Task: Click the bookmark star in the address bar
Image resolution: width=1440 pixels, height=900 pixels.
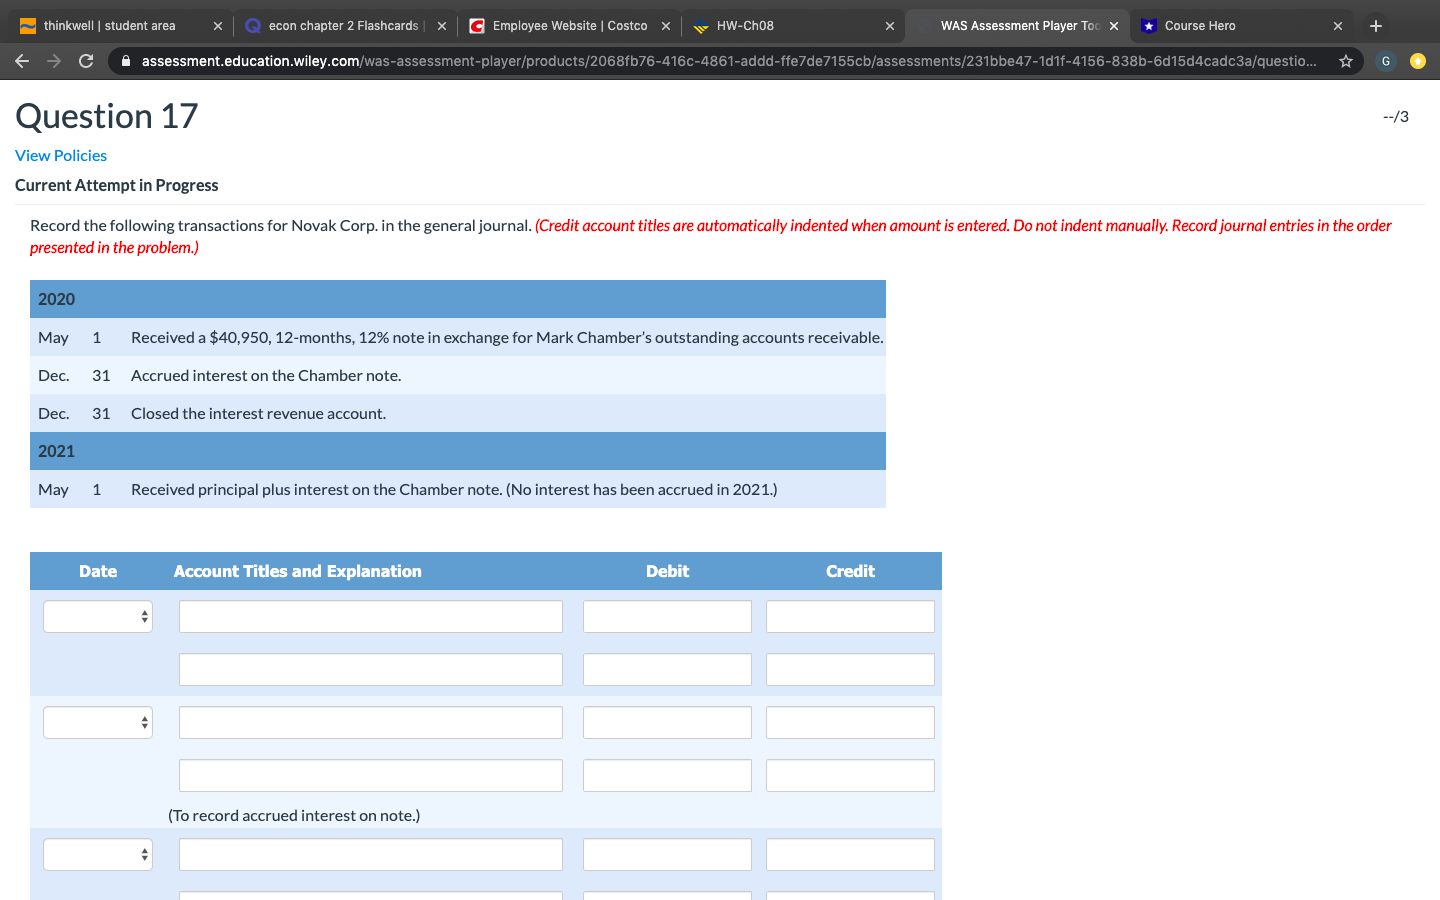Action: [1344, 60]
